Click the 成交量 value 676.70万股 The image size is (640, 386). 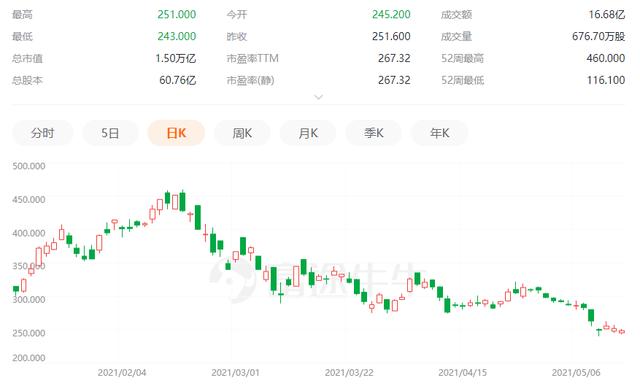[598, 36]
